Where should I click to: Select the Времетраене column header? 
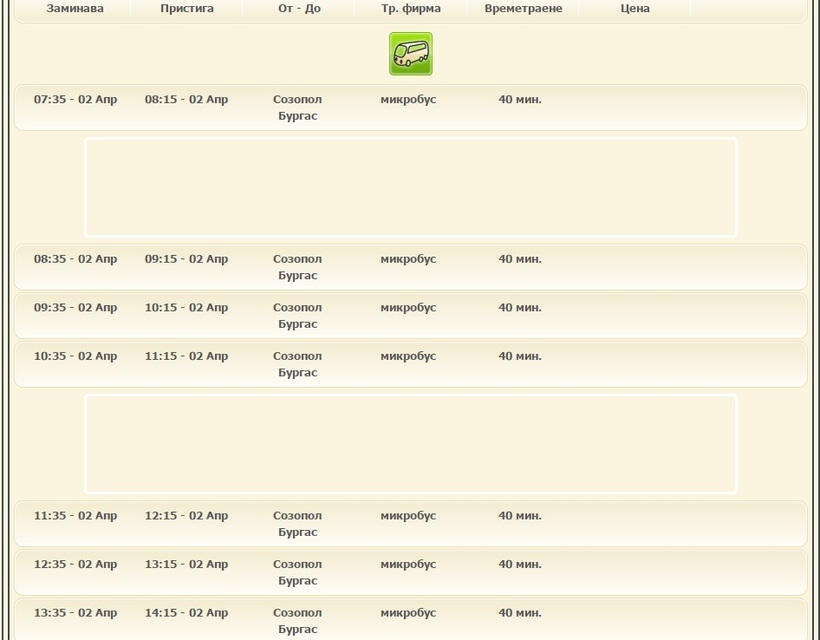coord(523,9)
